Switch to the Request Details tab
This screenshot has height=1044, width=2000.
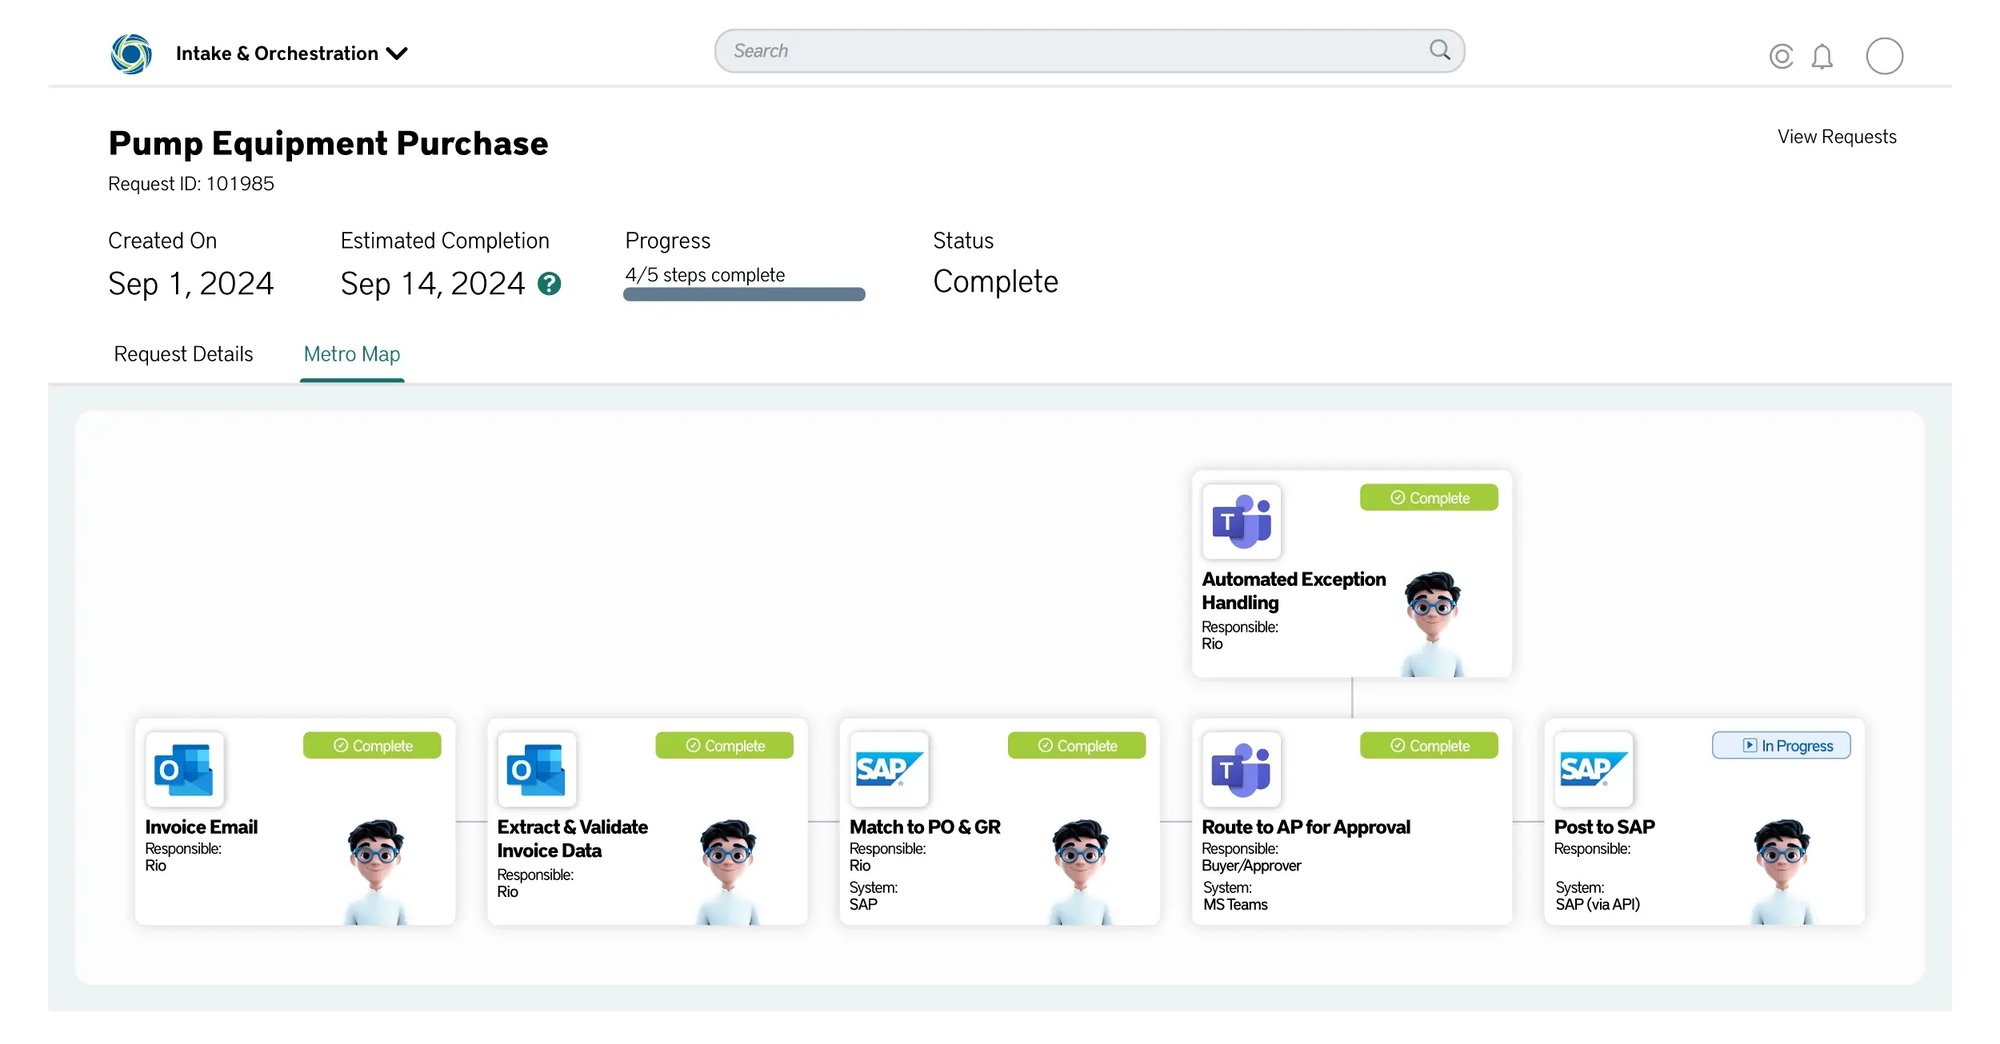[x=183, y=354]
